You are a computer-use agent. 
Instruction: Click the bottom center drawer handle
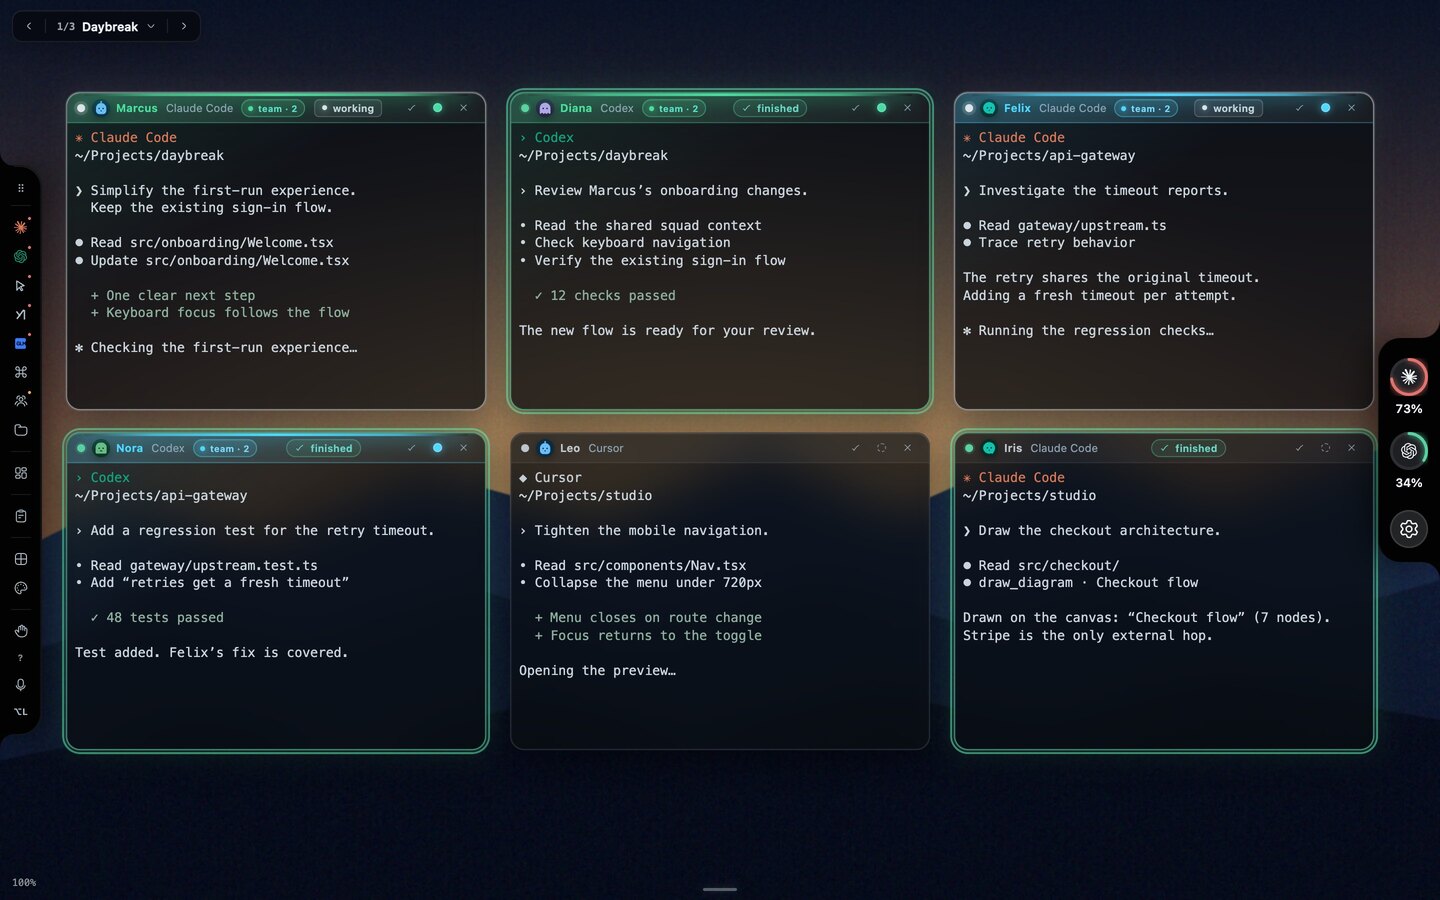[720, 889]
